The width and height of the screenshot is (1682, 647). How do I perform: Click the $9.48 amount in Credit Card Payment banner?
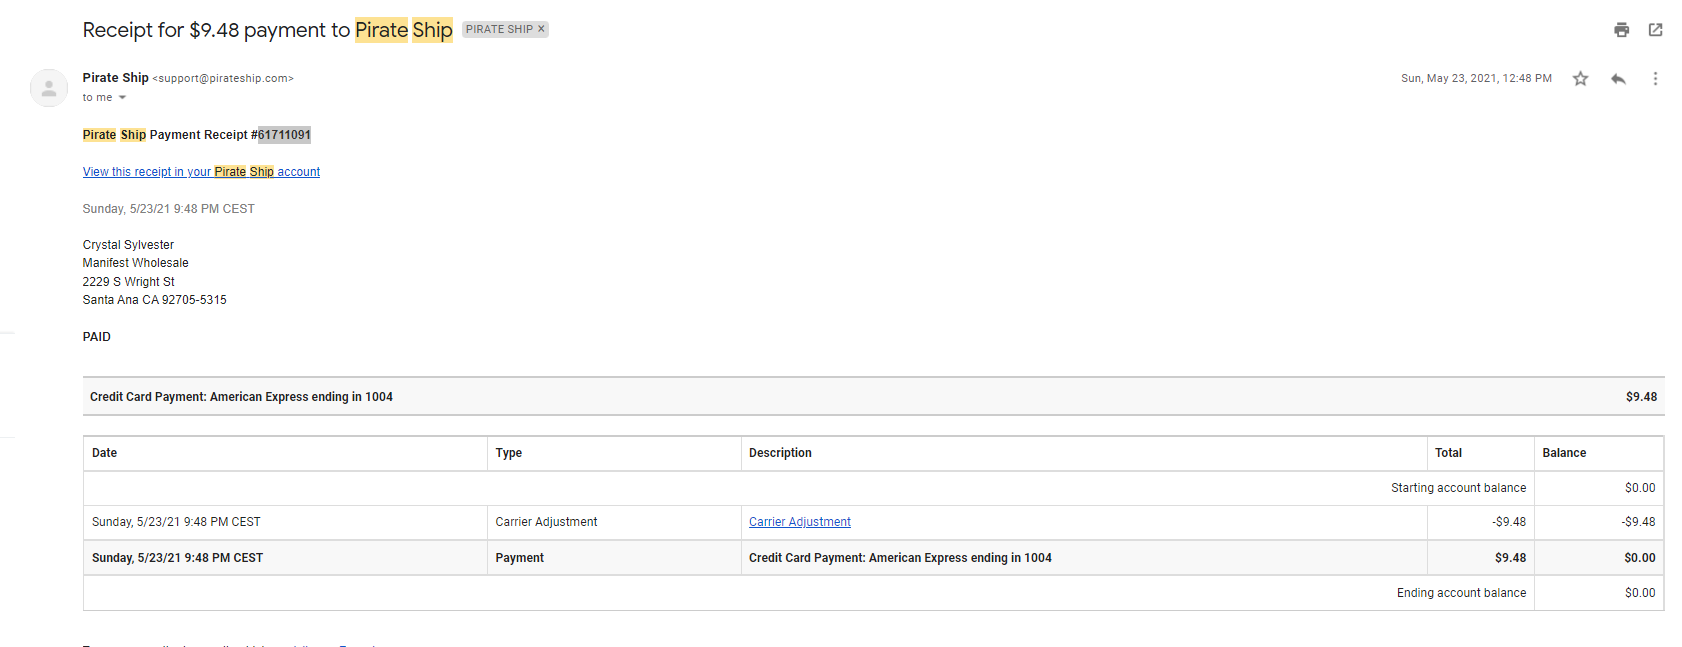click(1641, 397)
